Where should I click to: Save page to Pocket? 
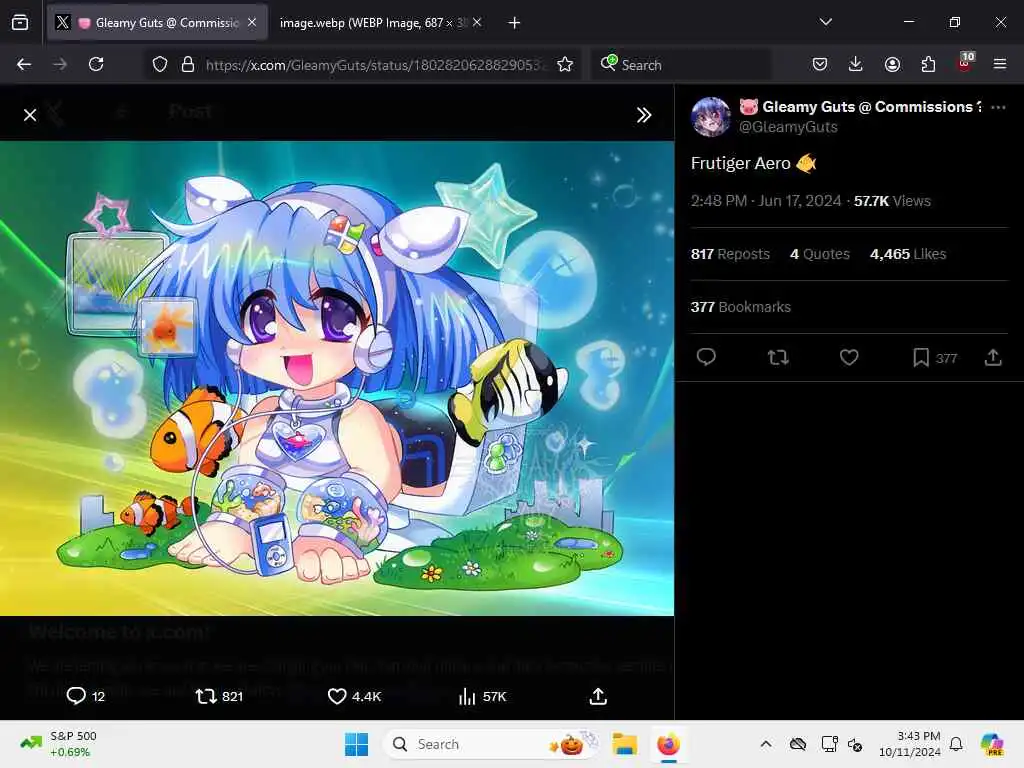820,64
